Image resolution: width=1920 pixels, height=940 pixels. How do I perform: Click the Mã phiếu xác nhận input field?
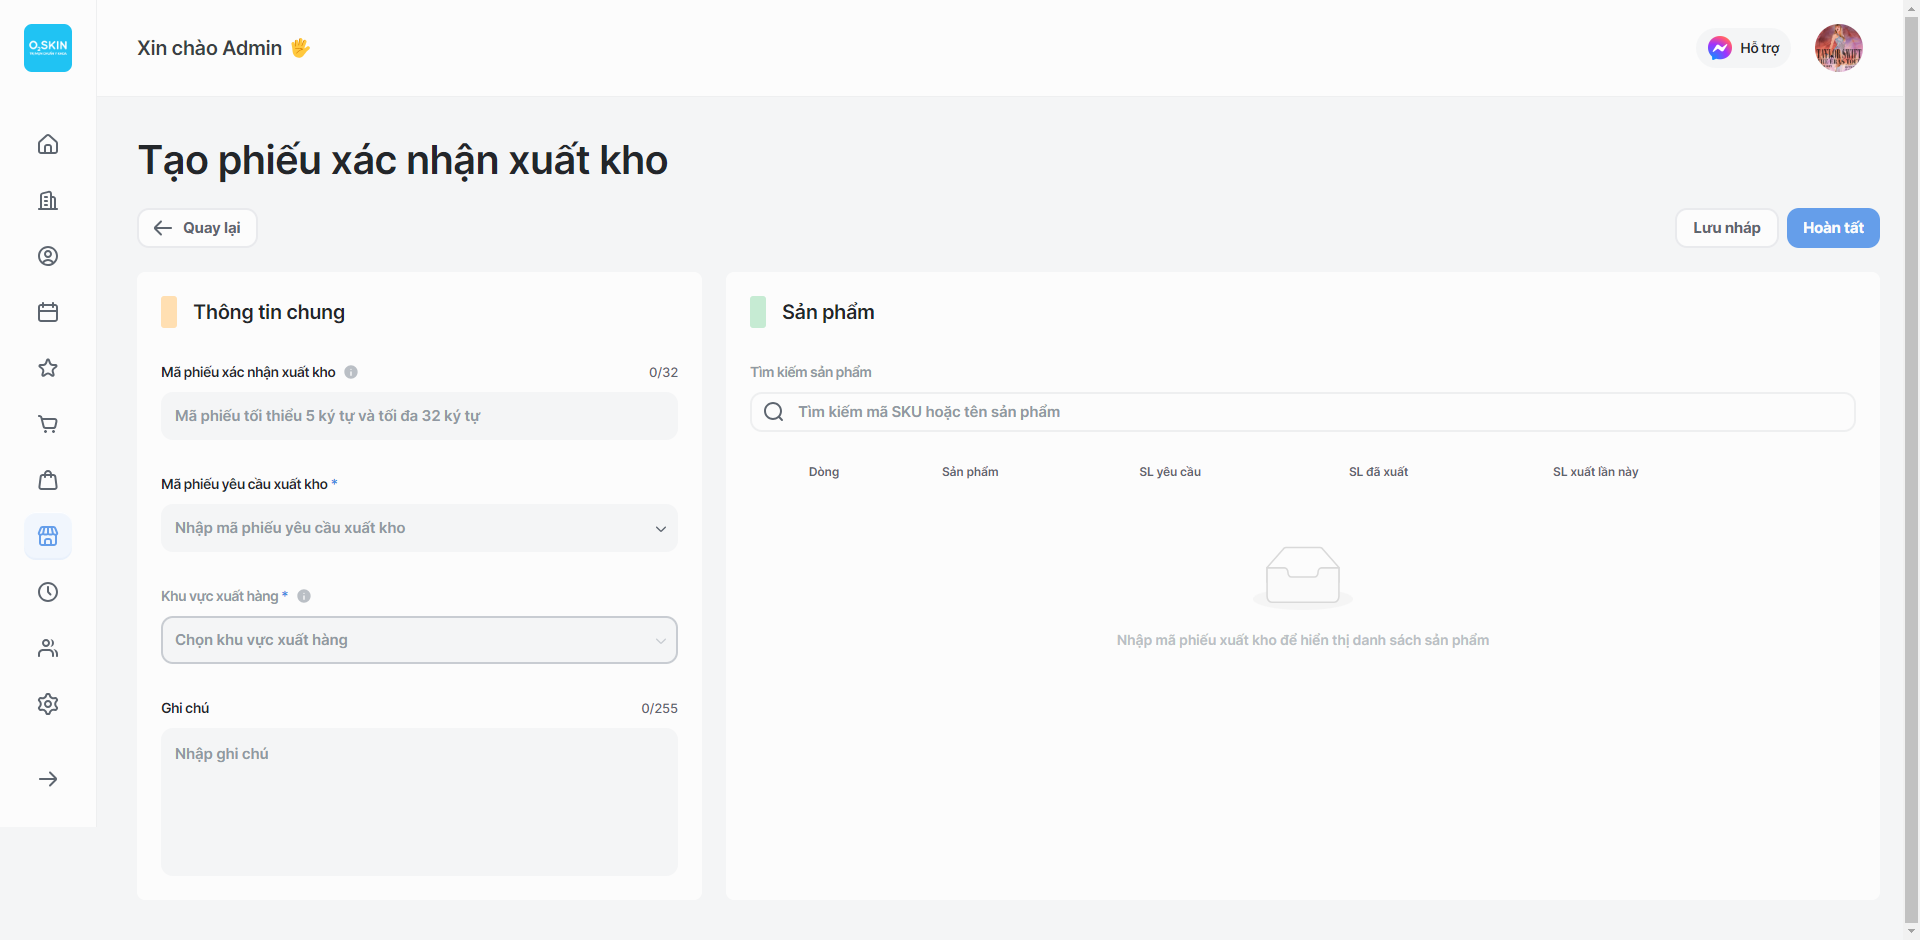click(x=419, y=416)
